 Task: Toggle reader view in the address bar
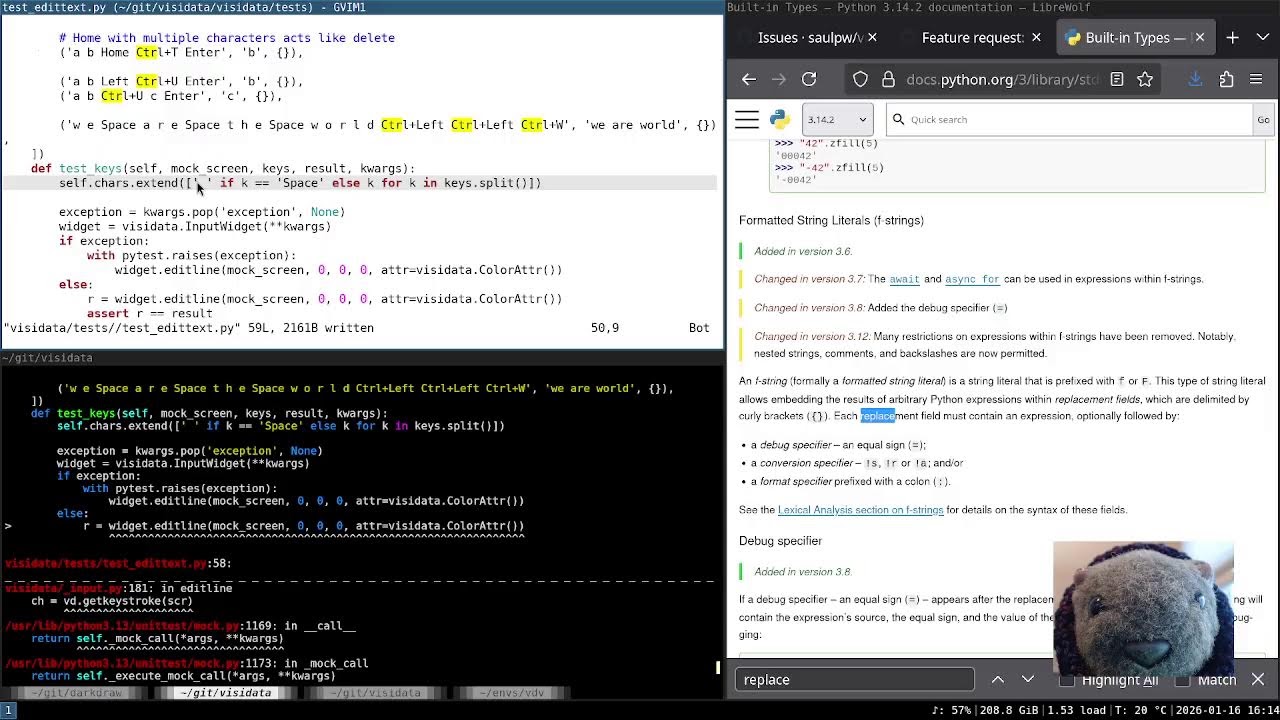pyautogui.click(x=1117, y=80)
